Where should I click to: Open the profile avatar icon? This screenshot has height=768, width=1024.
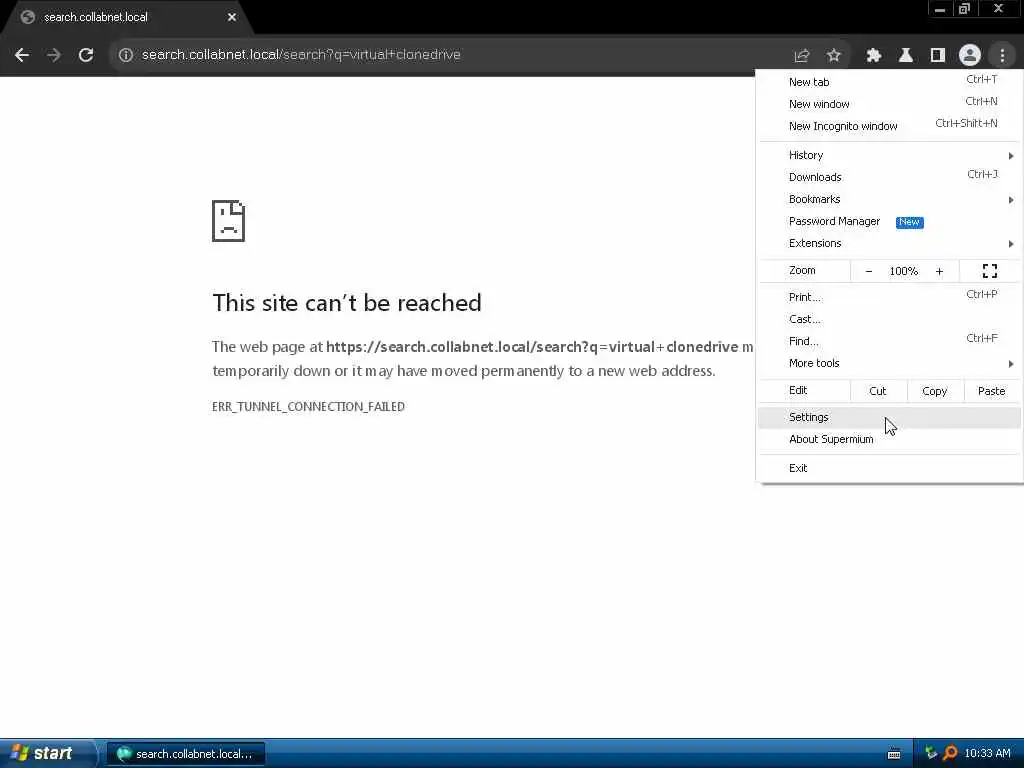(x=970, y=55)
